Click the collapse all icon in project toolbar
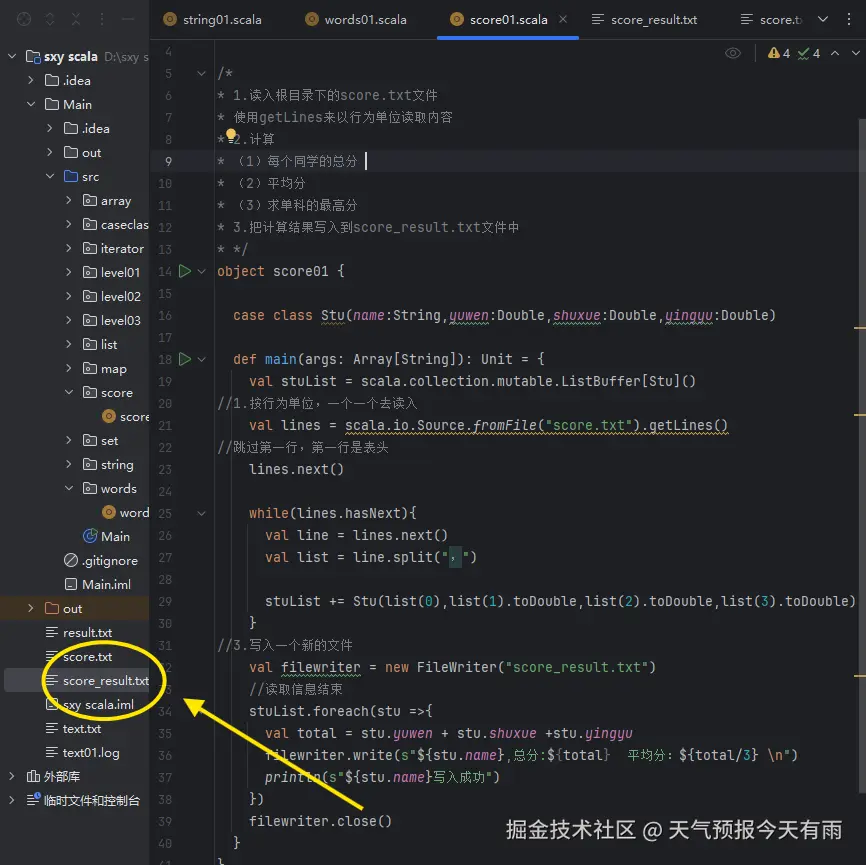Image resolution: width=866 pixels, height=865 pixels. point(76,19)
